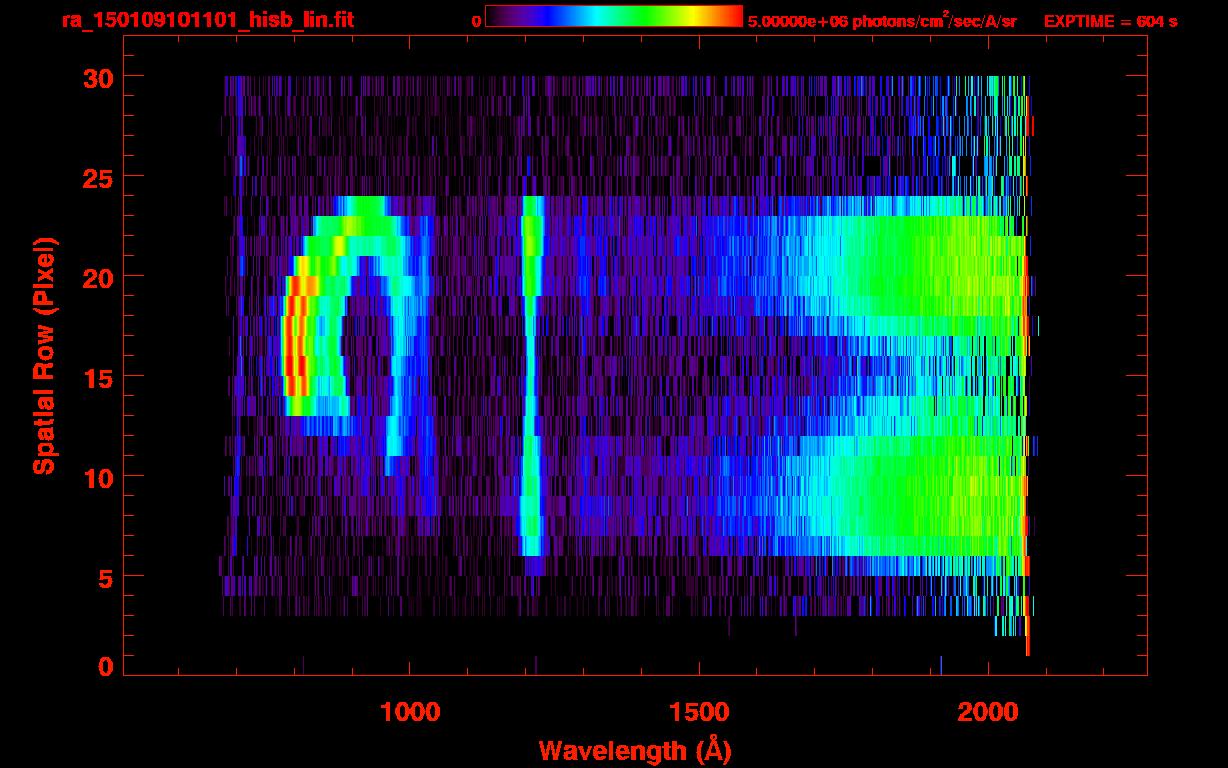Click the color bar minimum label 0
The width and height of the screenshot is (1228, 768).
(476, 21)
